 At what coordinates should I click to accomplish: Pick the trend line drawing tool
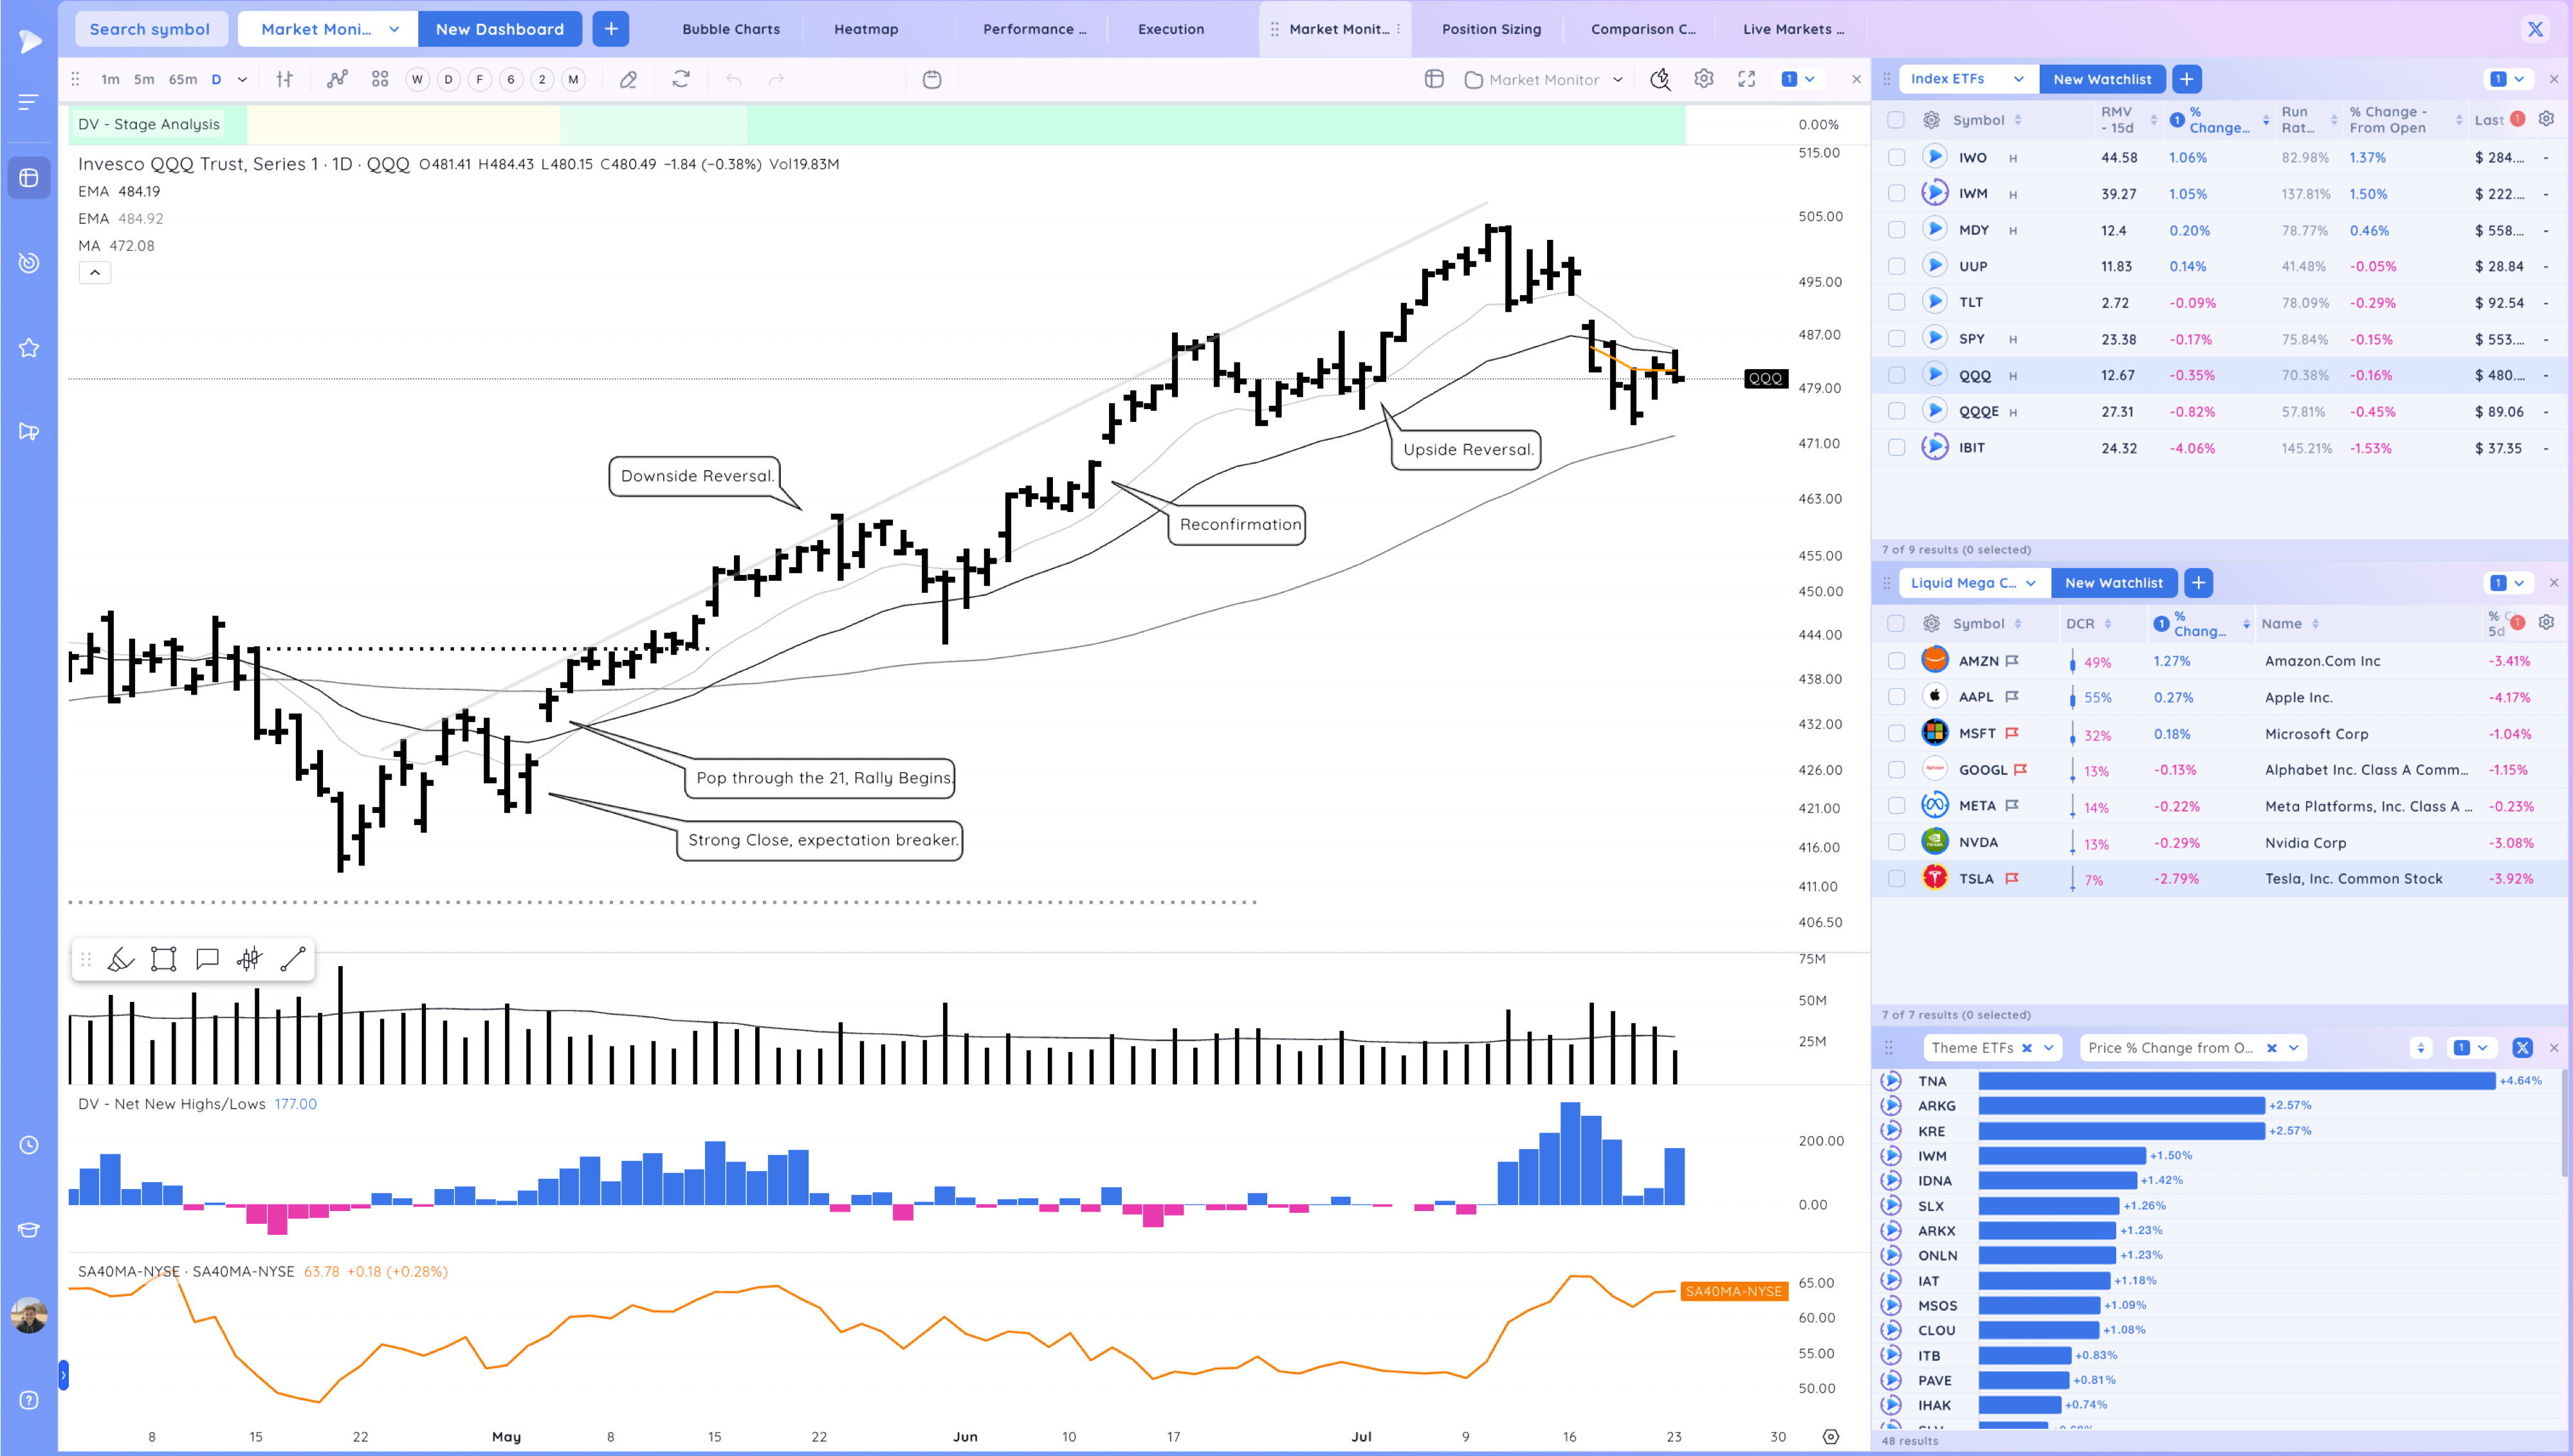coord(293,960)
